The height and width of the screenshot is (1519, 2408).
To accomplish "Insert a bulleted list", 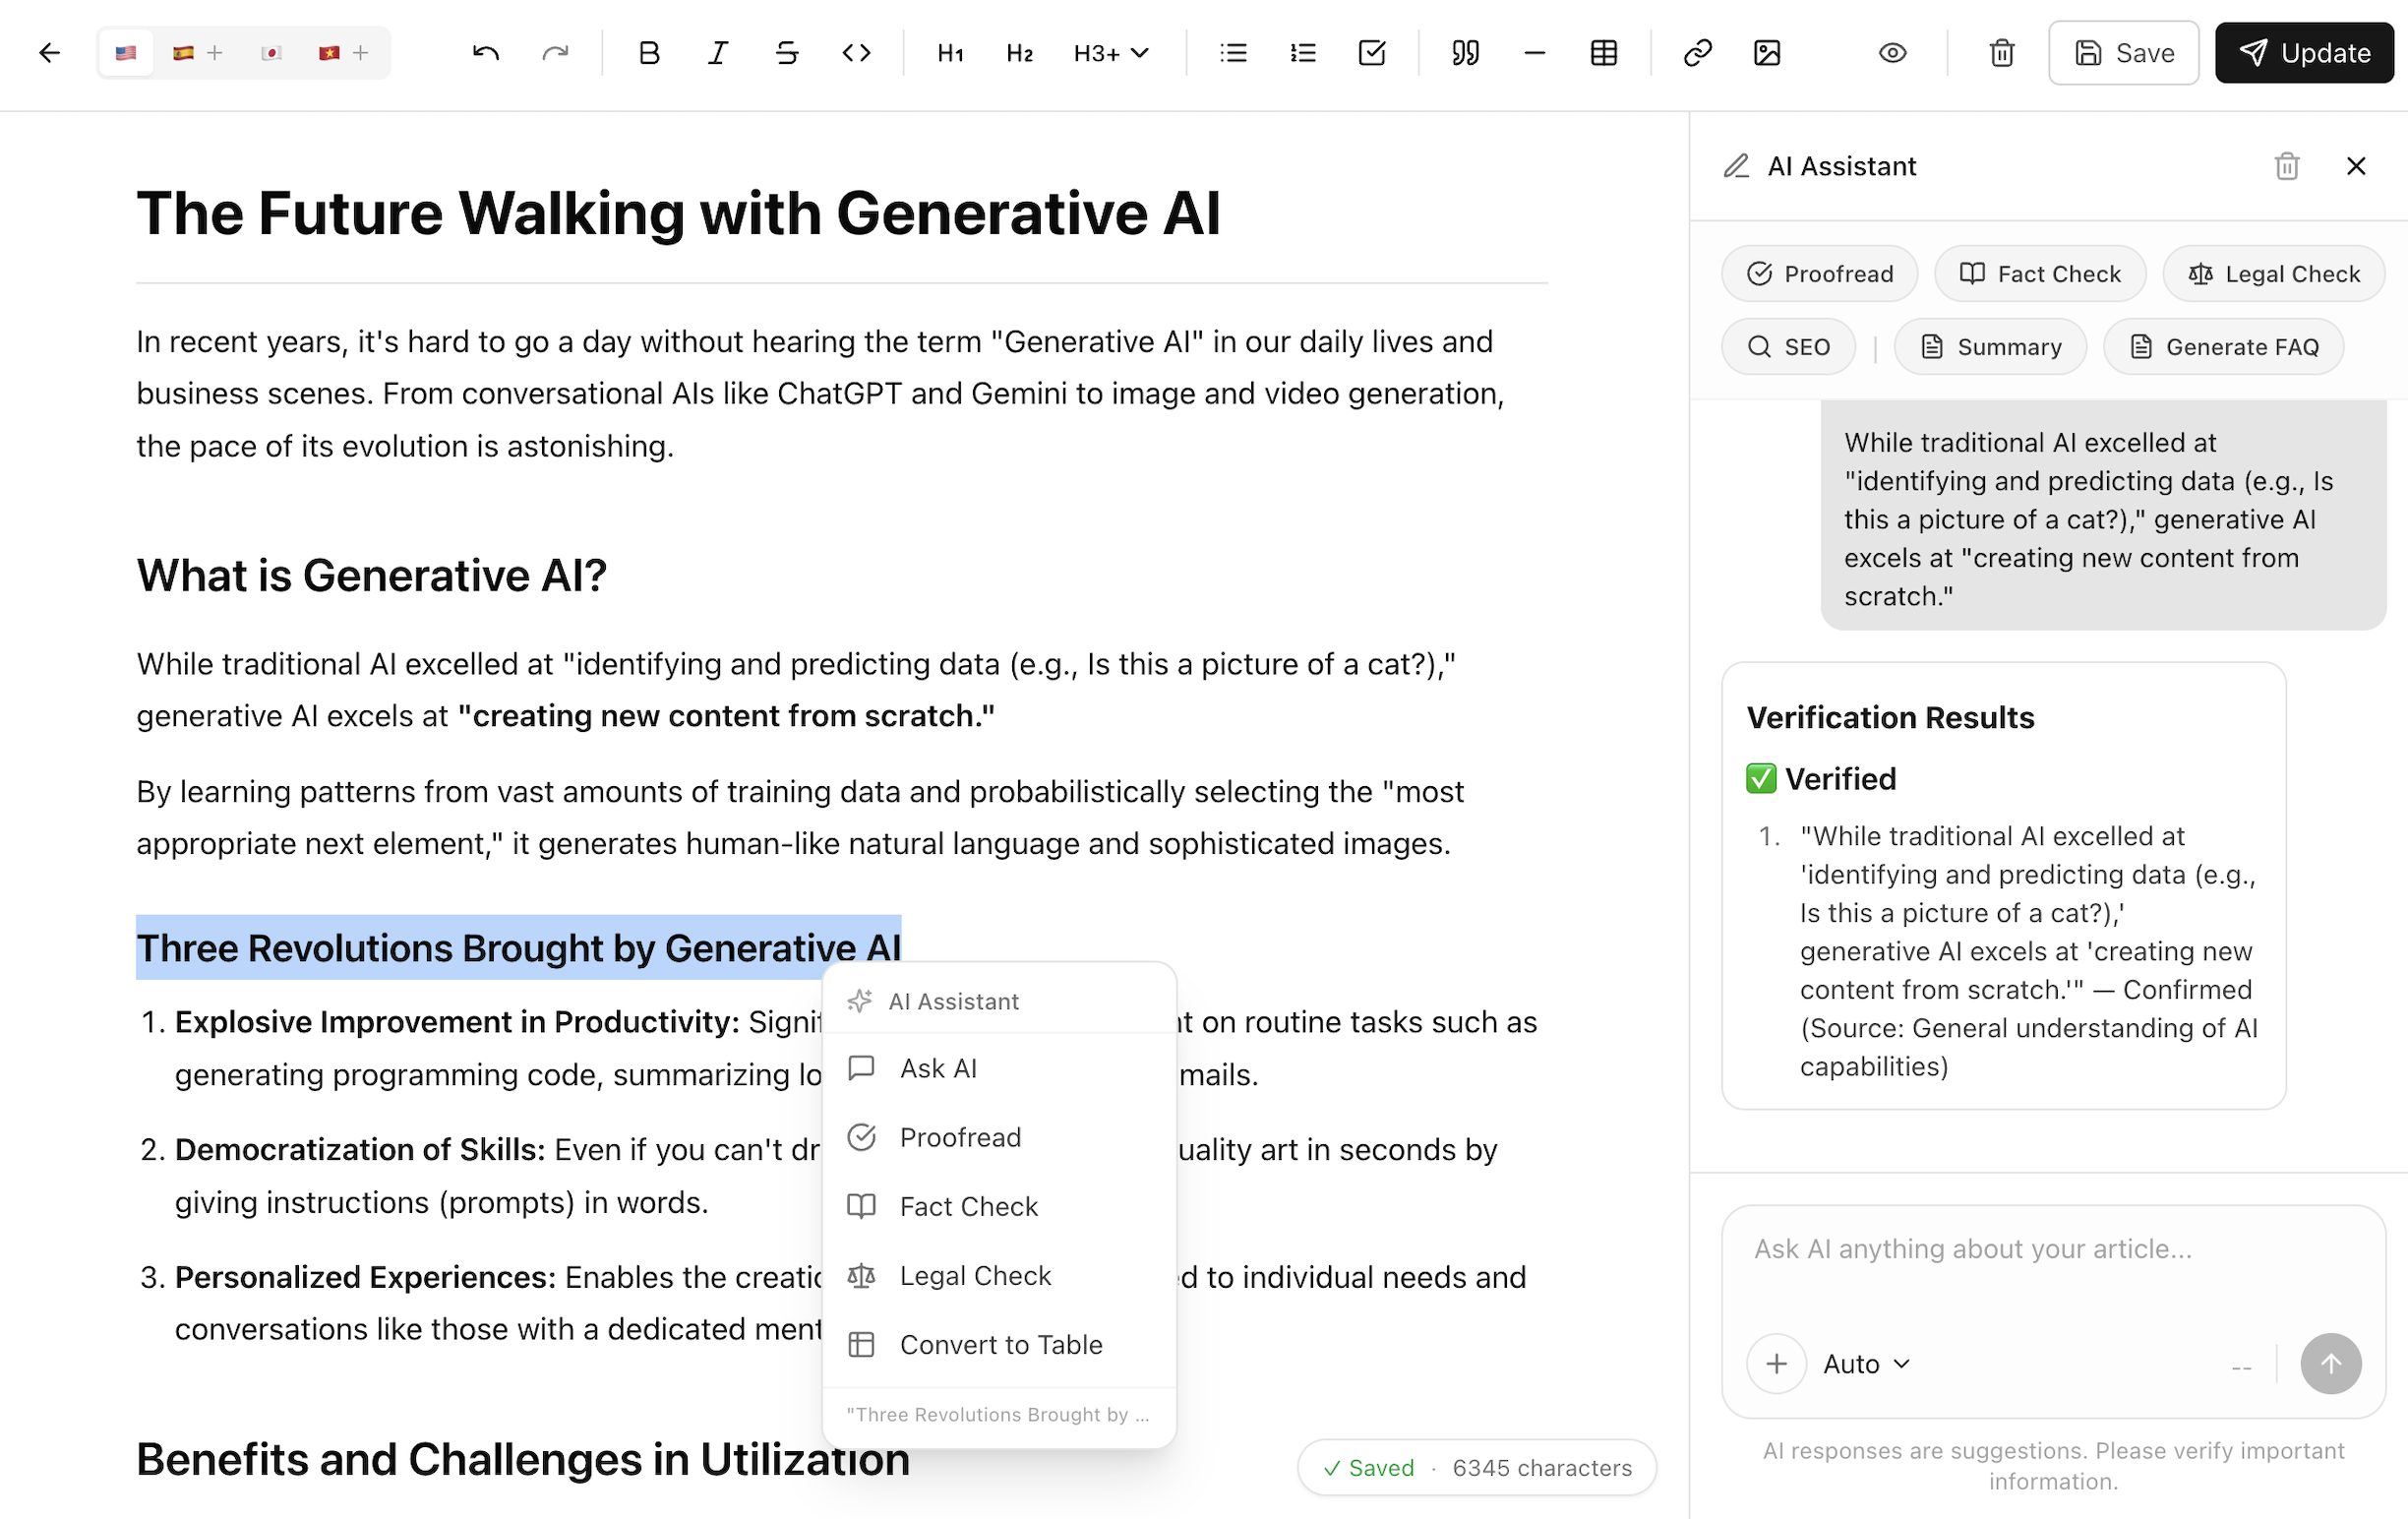I will click(x=1233, y=53).
